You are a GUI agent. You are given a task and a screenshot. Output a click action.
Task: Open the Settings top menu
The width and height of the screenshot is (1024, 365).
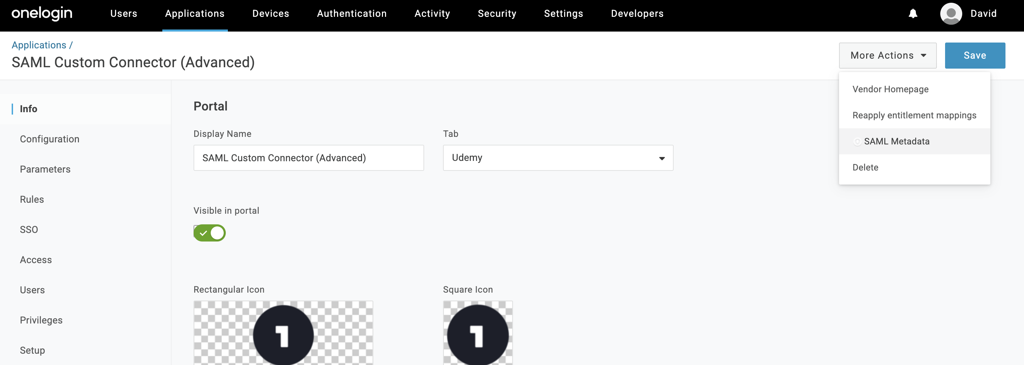564,14
